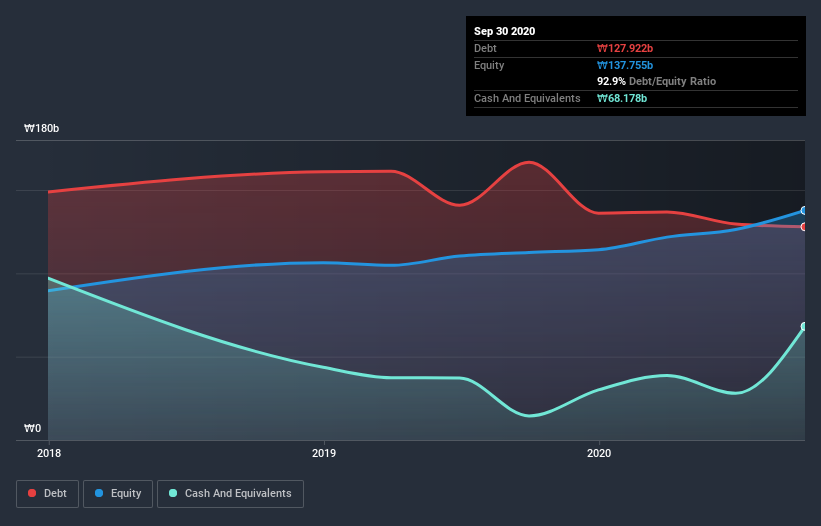
Task: Click the ₩180b axis label
Action: point(41,129)
